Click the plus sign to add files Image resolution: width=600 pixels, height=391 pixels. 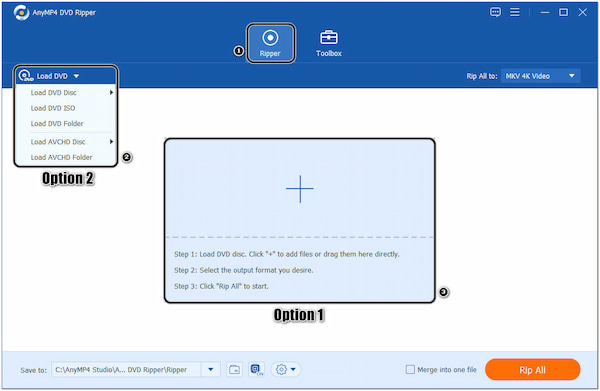[x=300, y=189]
